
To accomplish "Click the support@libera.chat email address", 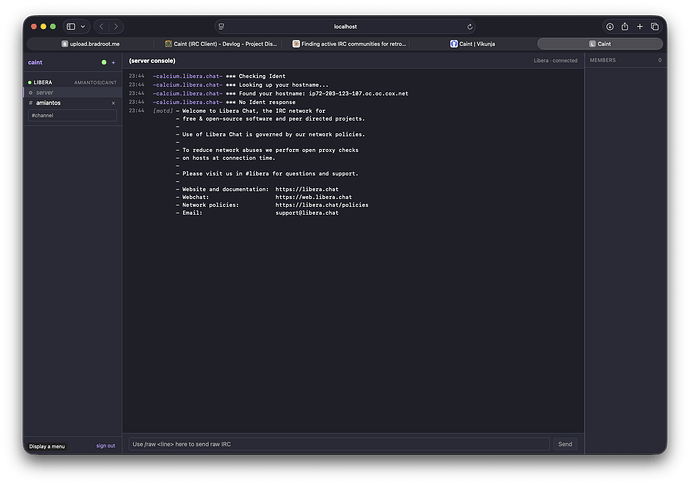I will pyautogui.click(x=307, y=213).
